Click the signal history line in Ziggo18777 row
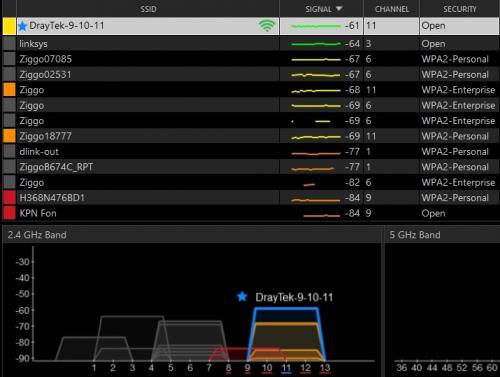Viewport: 500px width, 377px height. tap(316, 137)
